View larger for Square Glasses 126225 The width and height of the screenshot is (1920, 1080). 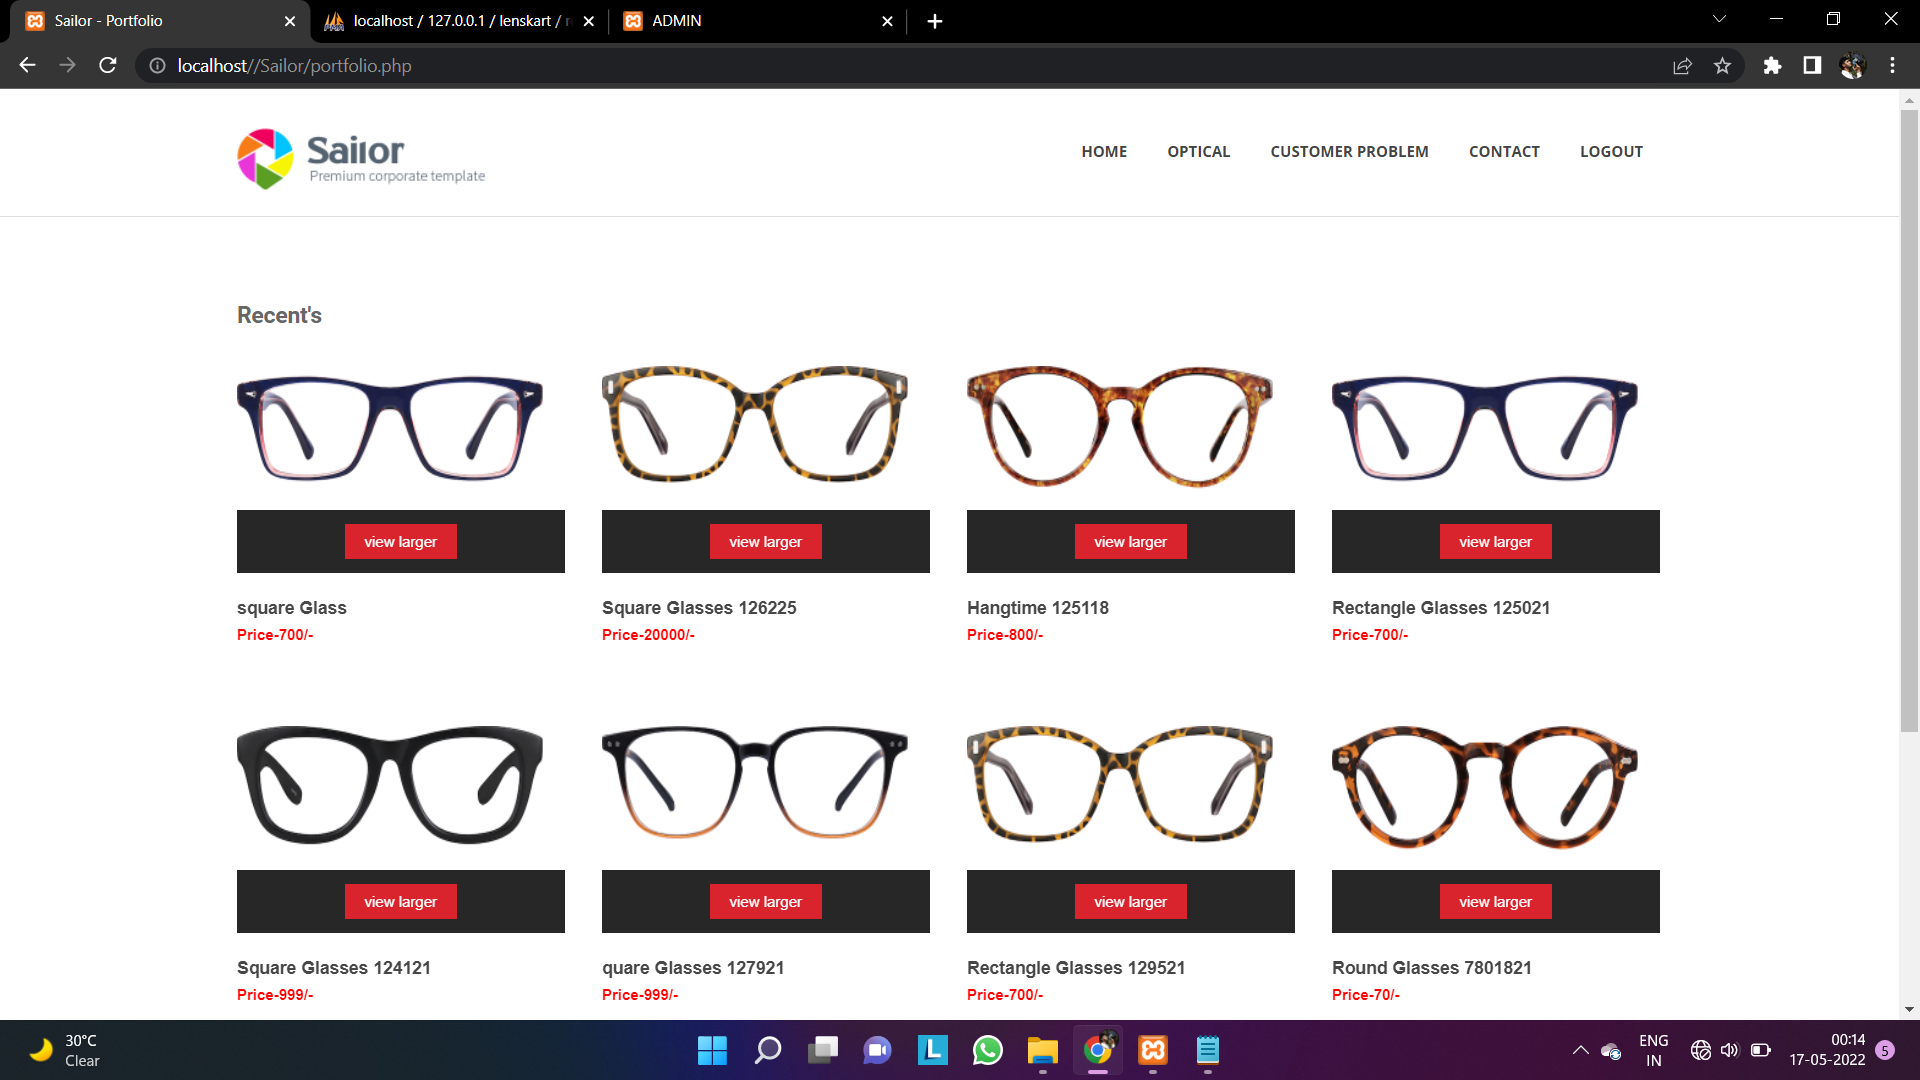(x=765, y=542)
